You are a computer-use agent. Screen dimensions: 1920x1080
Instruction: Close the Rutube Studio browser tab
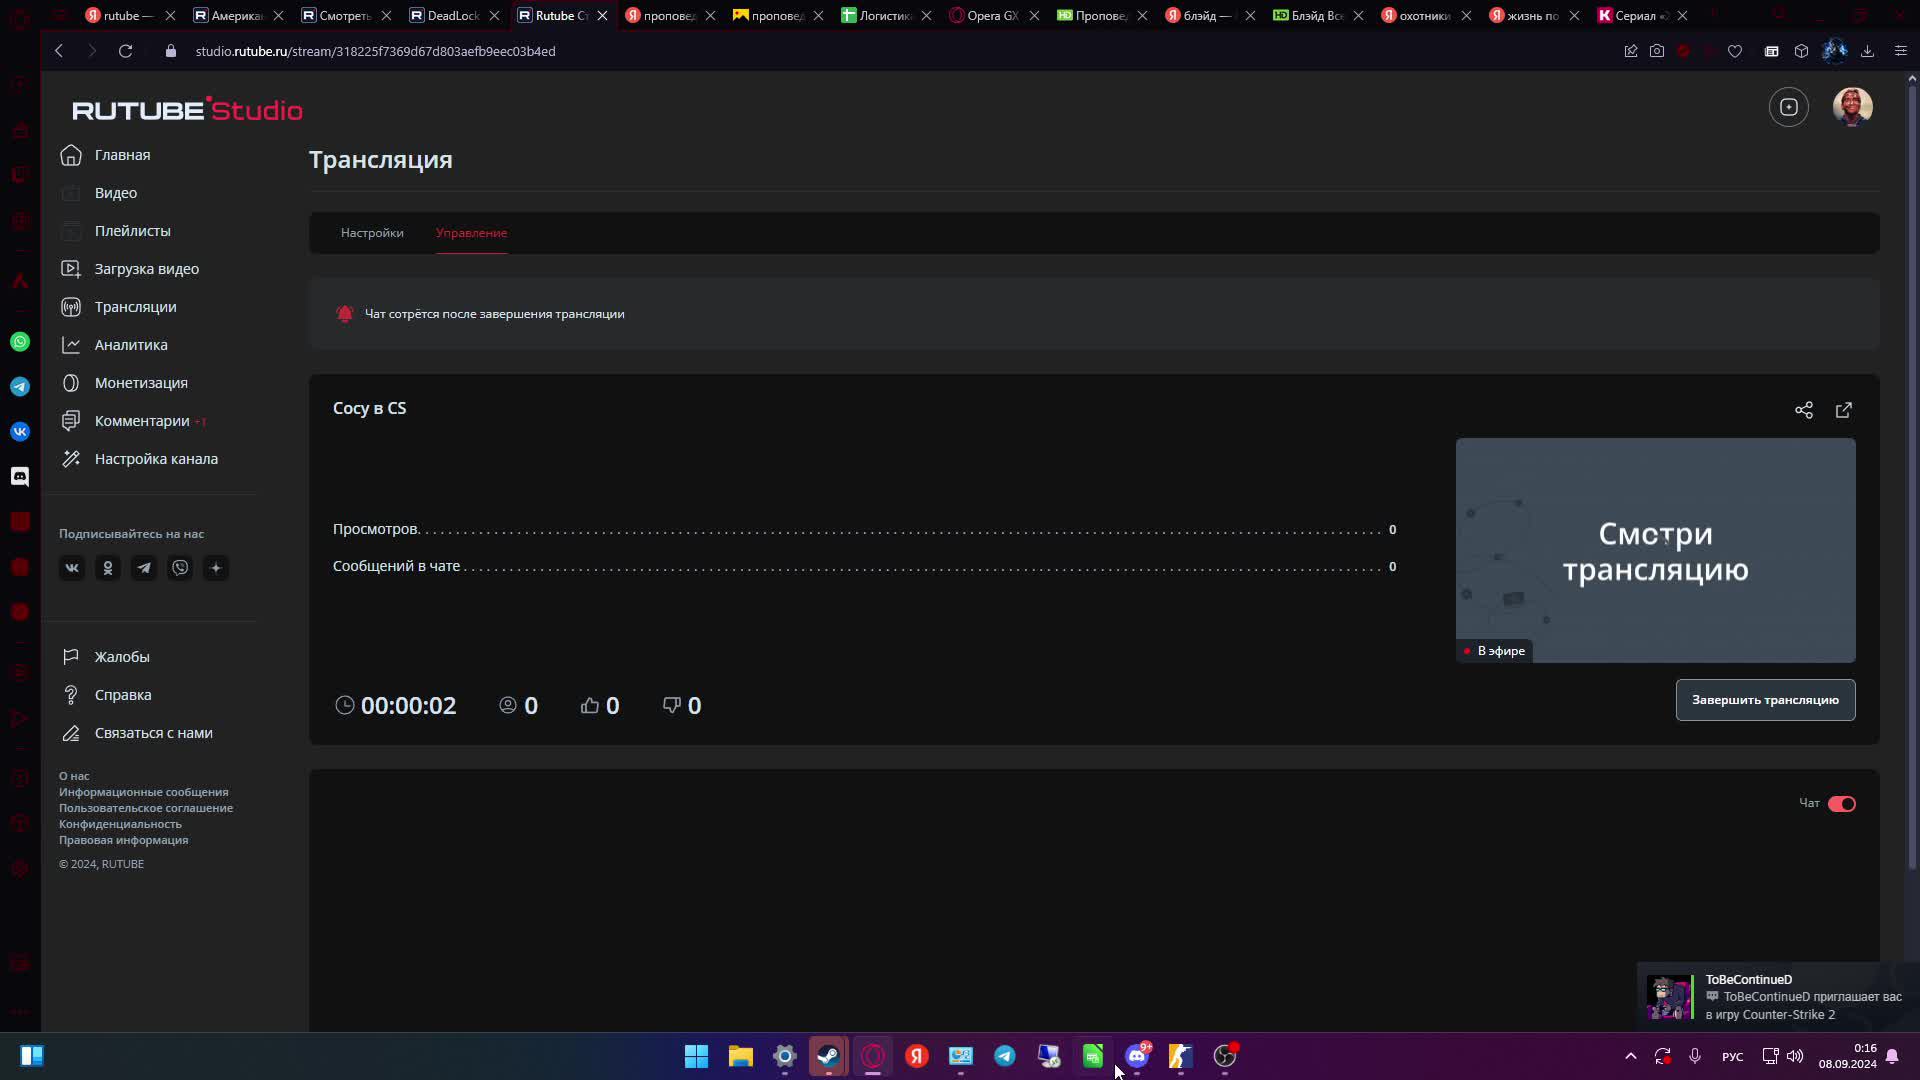pyautogui.click(x=602, y=15)
